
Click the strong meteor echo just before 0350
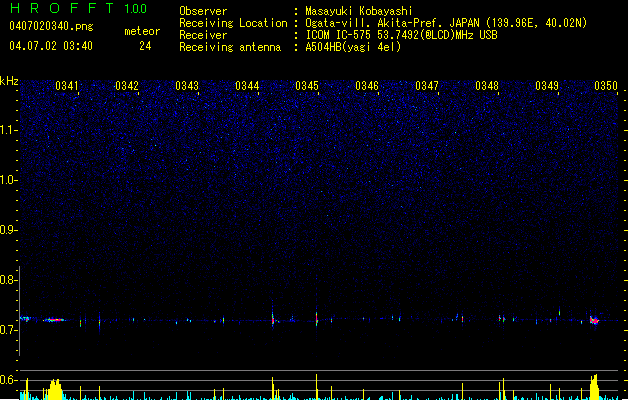(594, 320)
